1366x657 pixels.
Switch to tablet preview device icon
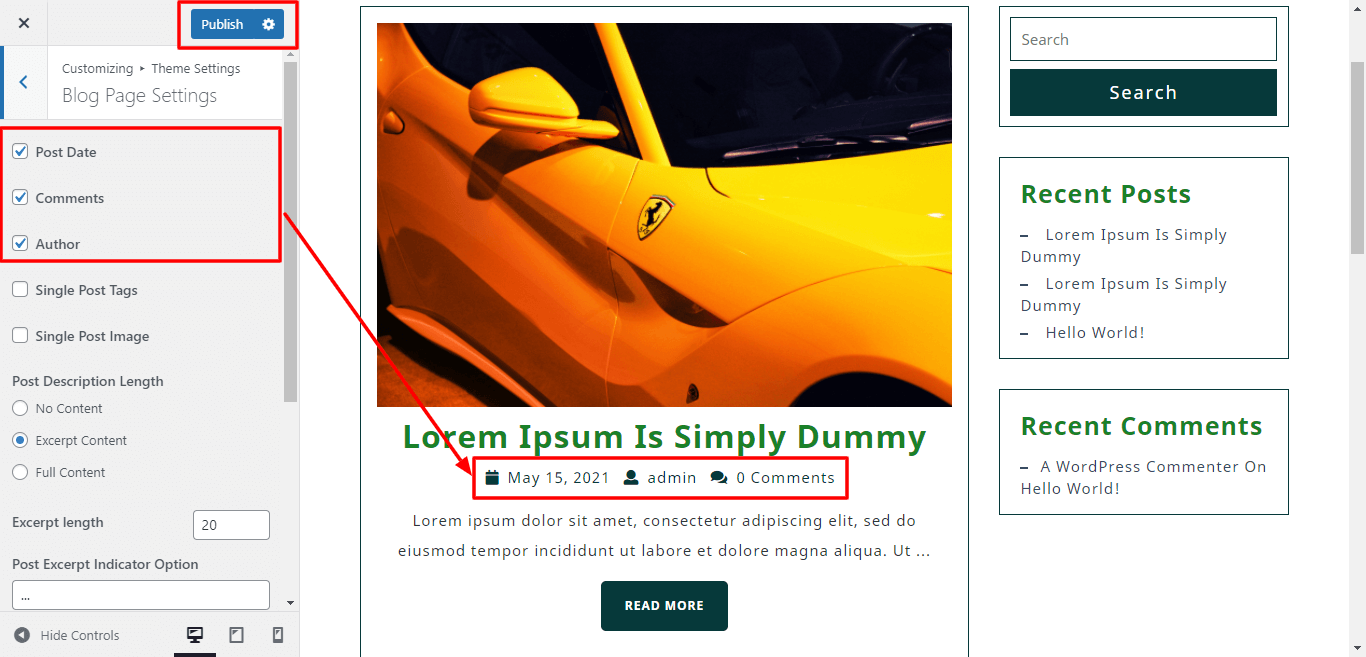(x=237, y=635)
